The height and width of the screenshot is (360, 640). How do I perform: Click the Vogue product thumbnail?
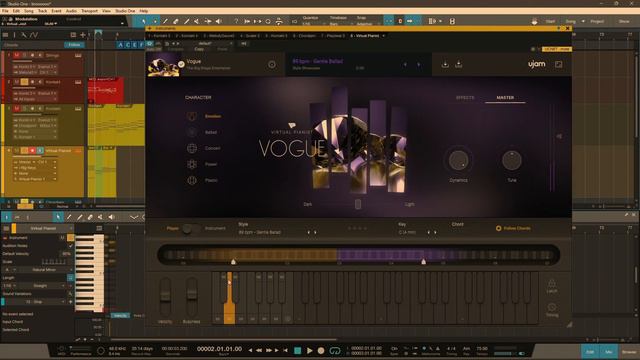(163, 65)
